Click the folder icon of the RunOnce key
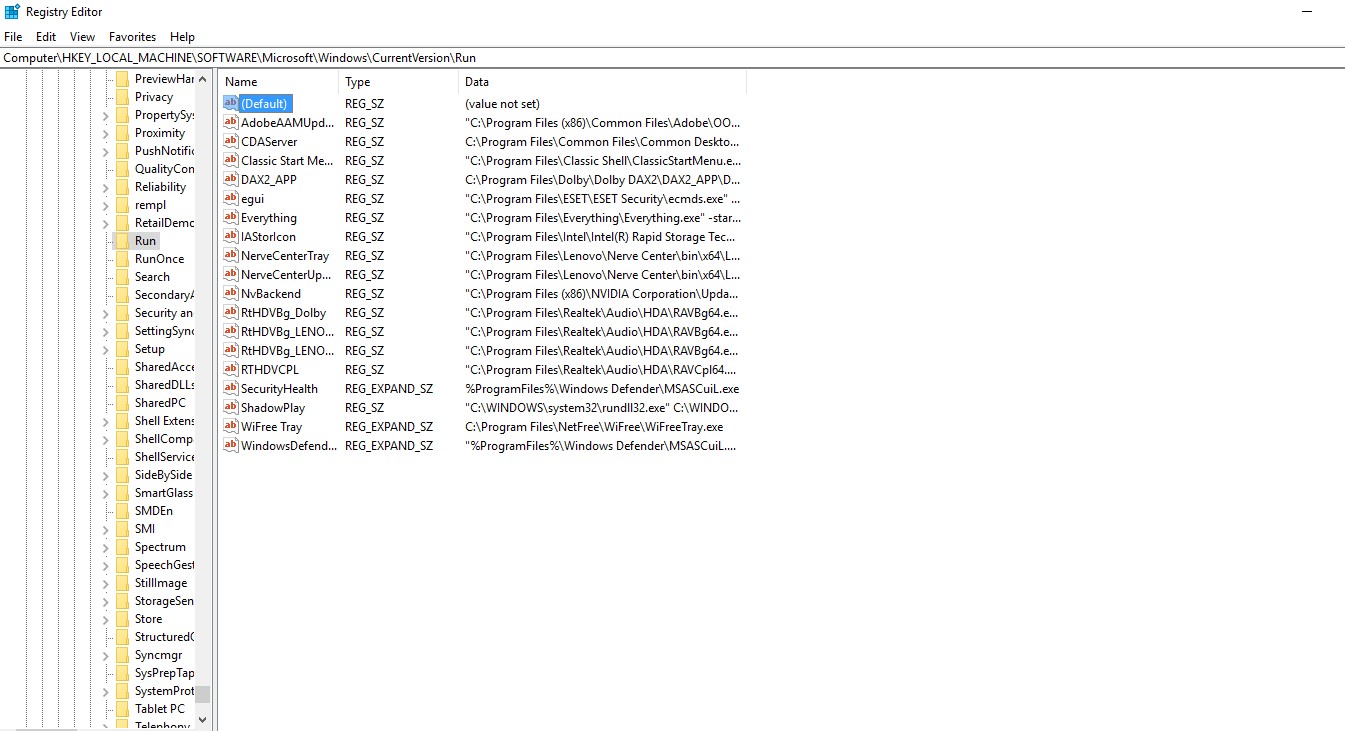This screenshot has height=731, width=1345. coord(122,259)
